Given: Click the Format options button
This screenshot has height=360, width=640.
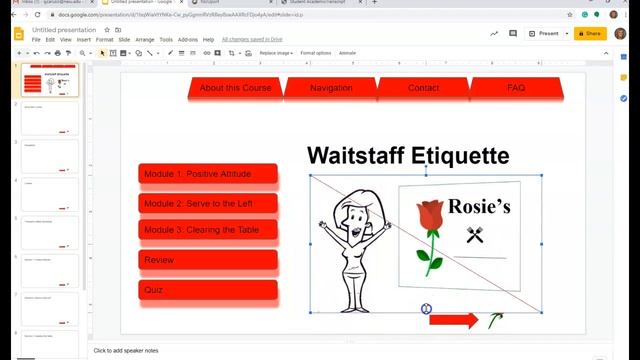Looking at the screenshot, I should click(316, 53).
